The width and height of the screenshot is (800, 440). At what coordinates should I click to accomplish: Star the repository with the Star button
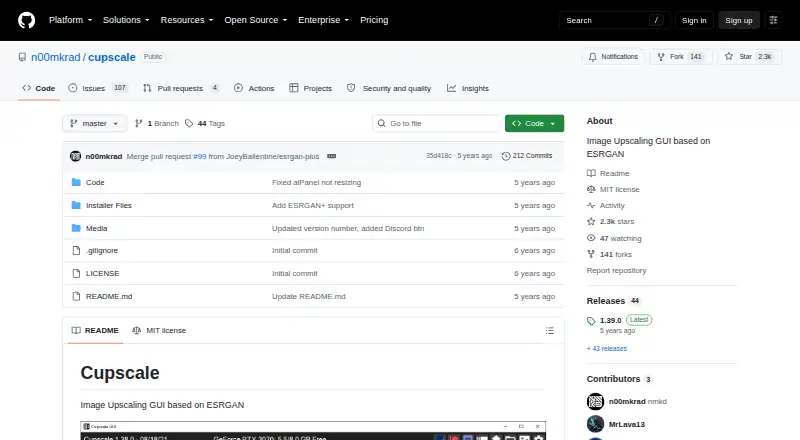coord(749,57)
